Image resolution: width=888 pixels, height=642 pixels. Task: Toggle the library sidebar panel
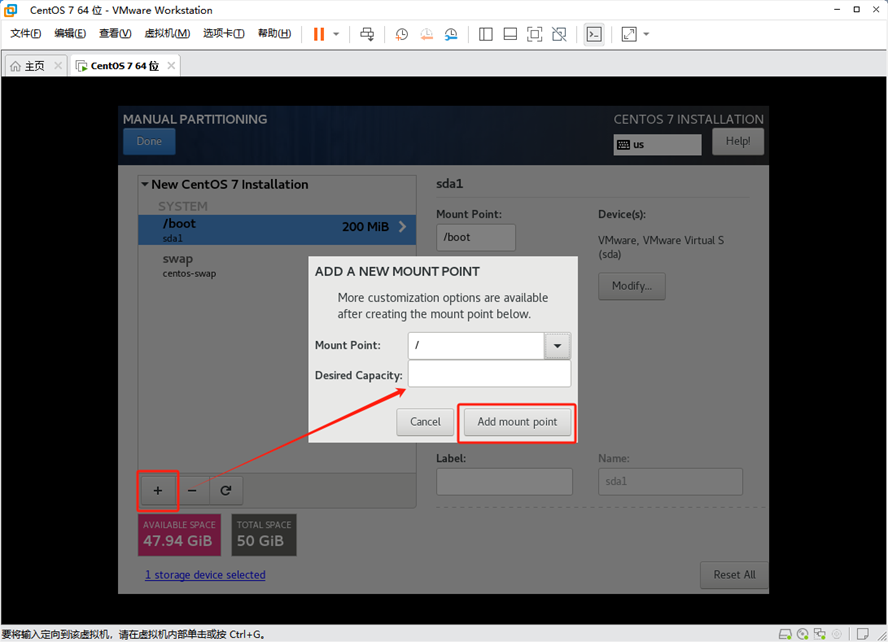pos(485,35)
